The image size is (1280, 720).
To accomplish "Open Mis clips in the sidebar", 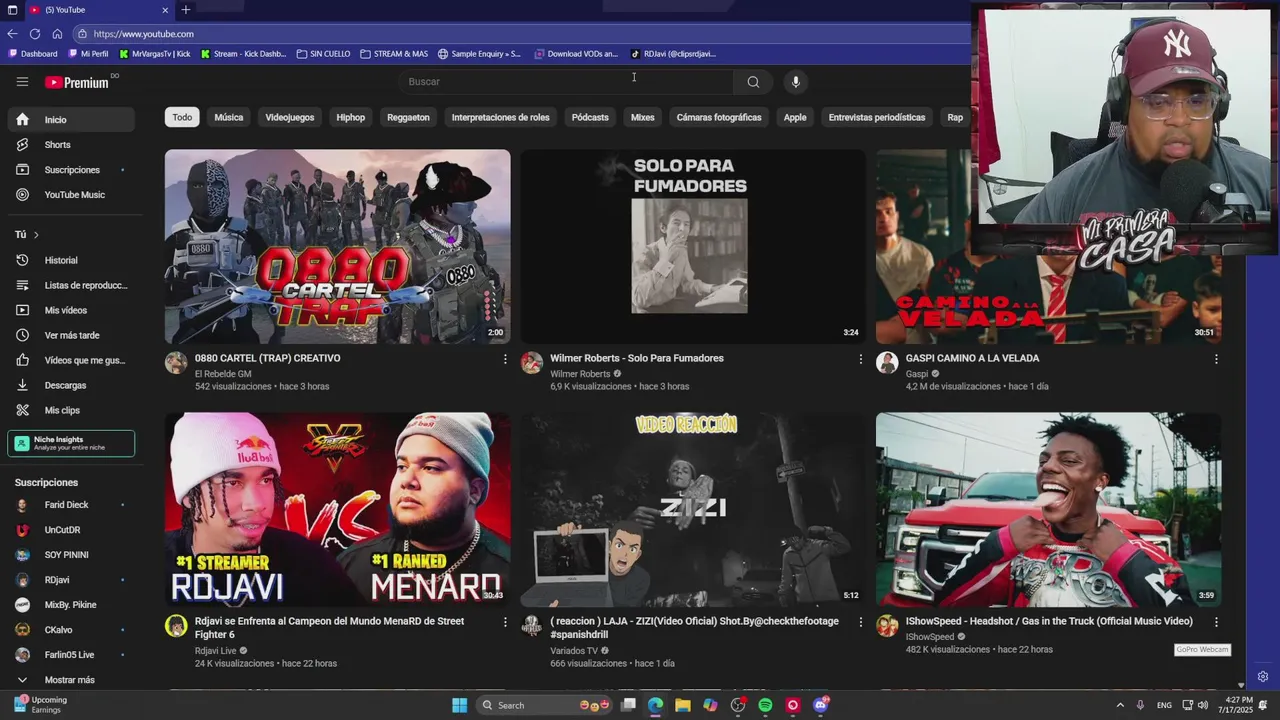I will 71,410.
